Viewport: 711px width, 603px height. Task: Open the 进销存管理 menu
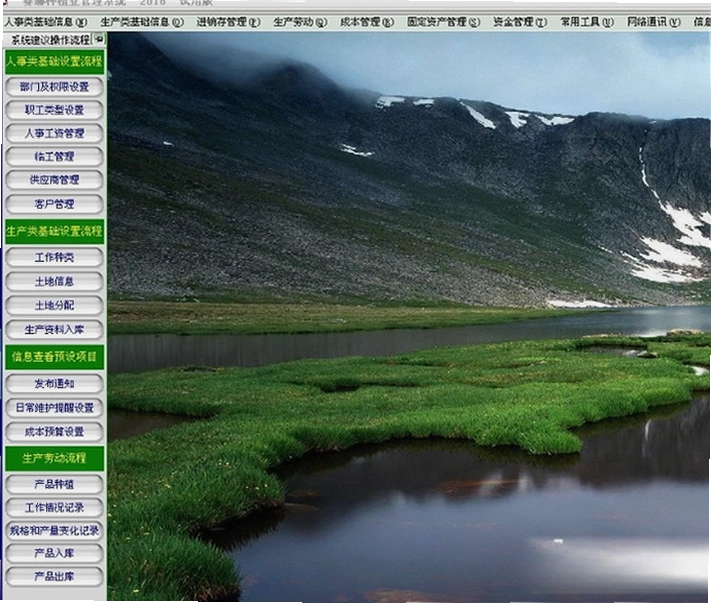point(228,22)
